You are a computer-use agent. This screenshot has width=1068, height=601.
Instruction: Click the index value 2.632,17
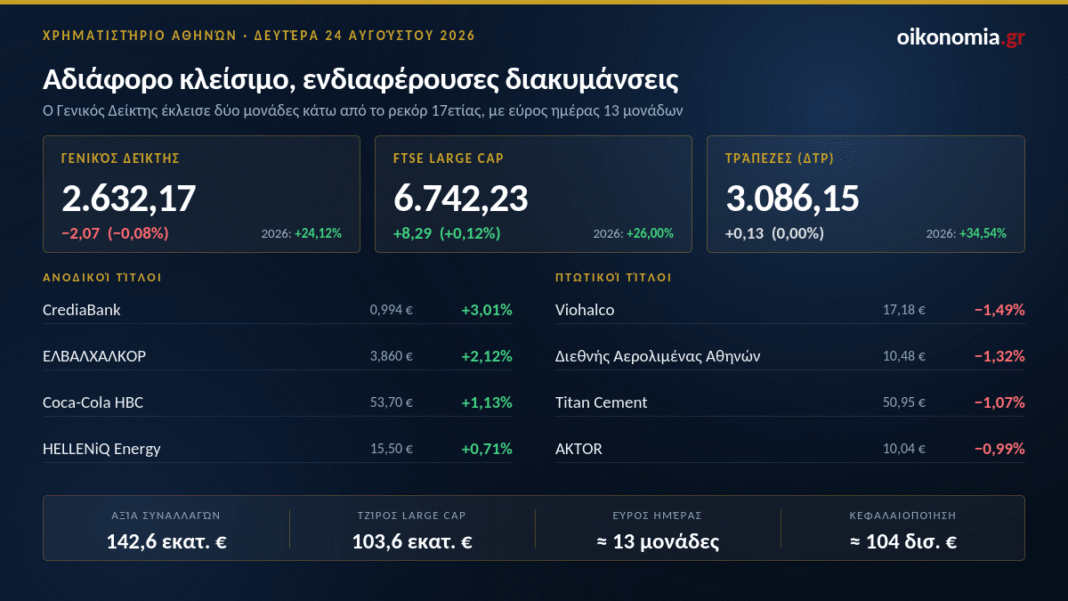pyautogui.click(x=129, y=198)
